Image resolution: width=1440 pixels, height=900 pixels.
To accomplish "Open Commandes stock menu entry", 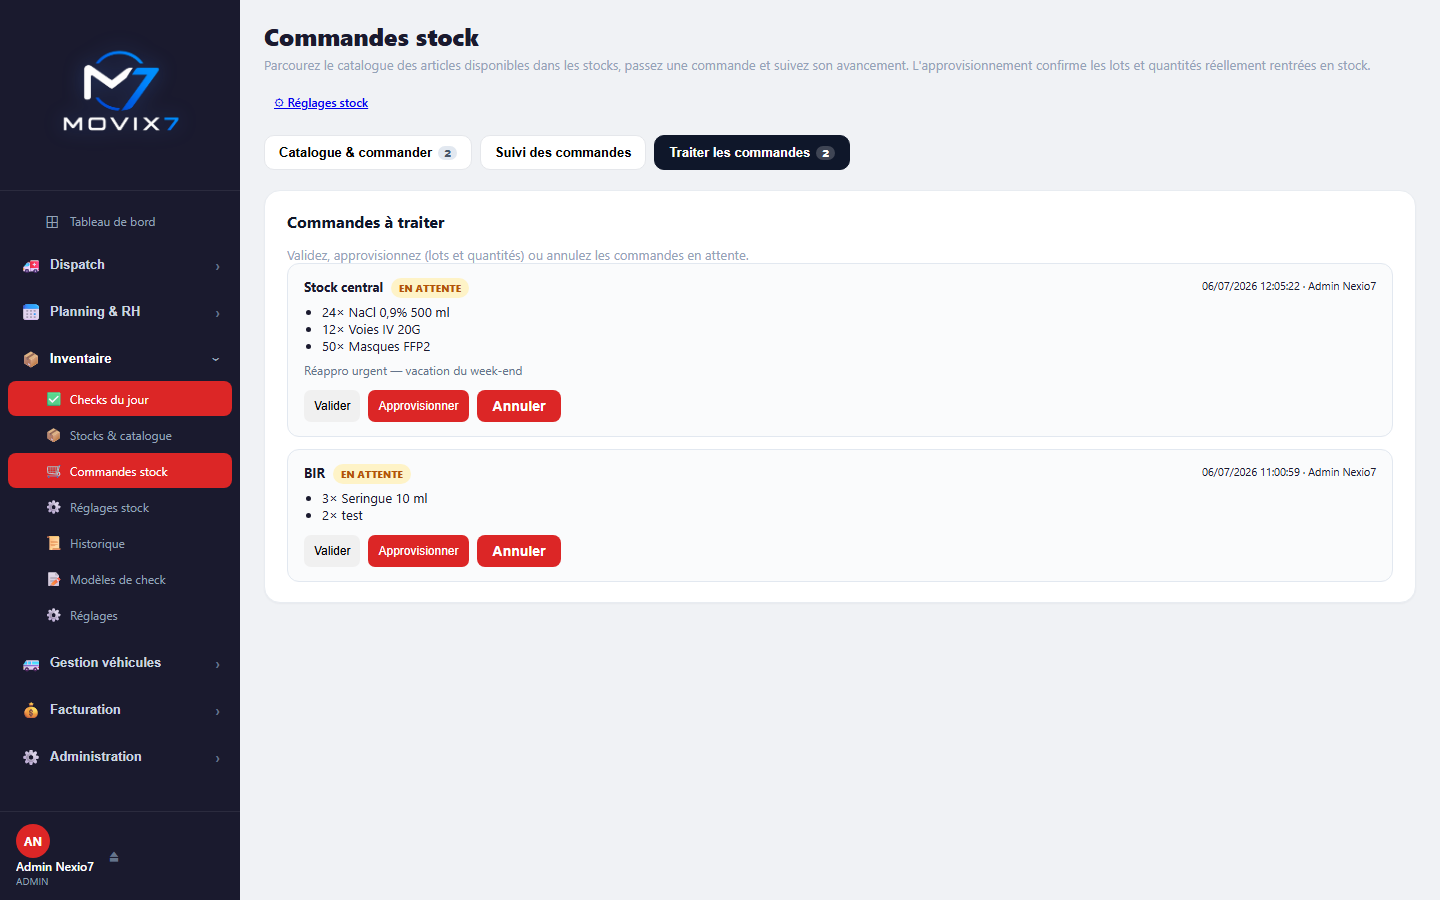I will click(120, 471).
